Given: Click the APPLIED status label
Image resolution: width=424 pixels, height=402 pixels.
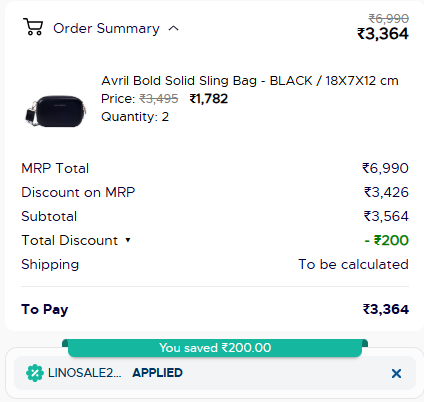Looking at the screenshot, I should 157,373.
